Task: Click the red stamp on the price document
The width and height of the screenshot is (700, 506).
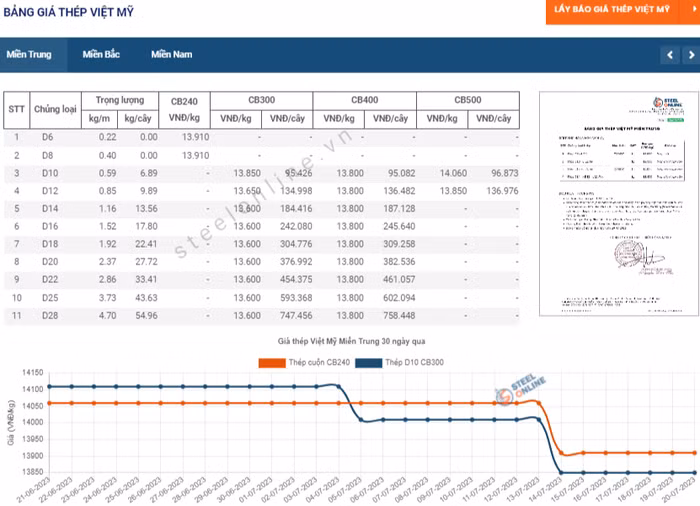Action: 626,253
